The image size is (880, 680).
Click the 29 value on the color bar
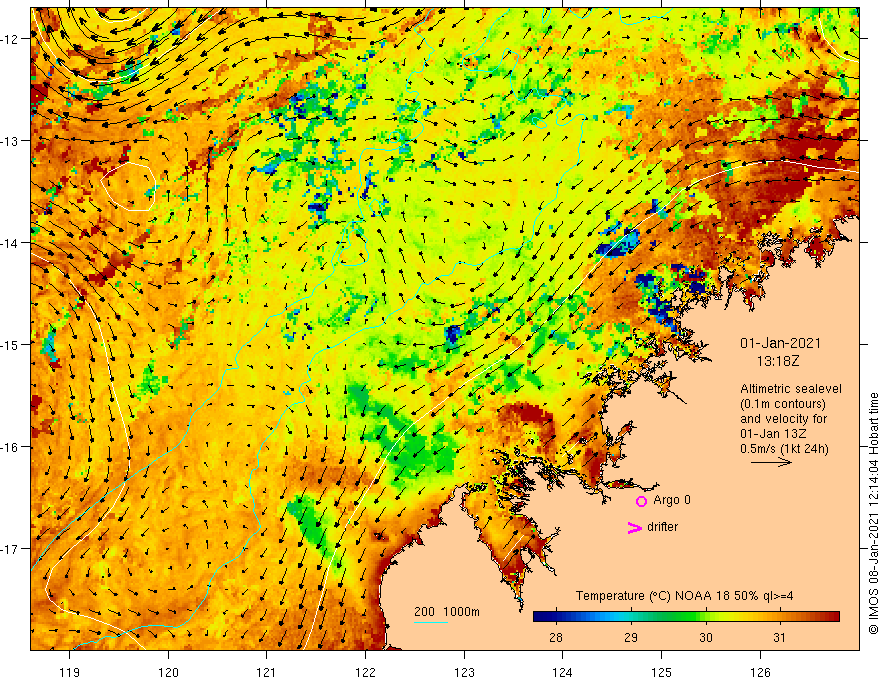[x=631, y=637]
